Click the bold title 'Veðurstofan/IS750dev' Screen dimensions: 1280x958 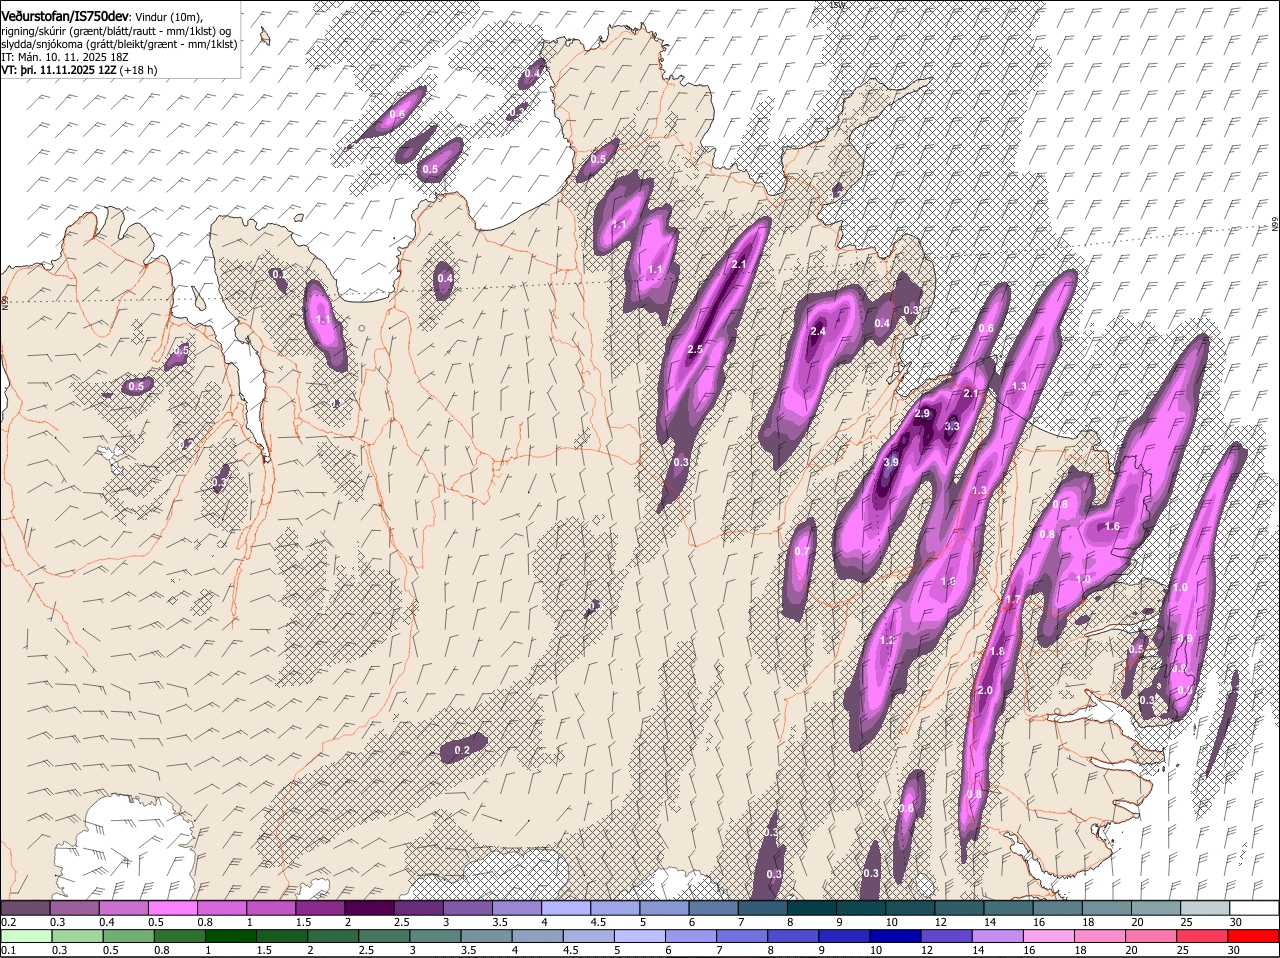[65, 17]
